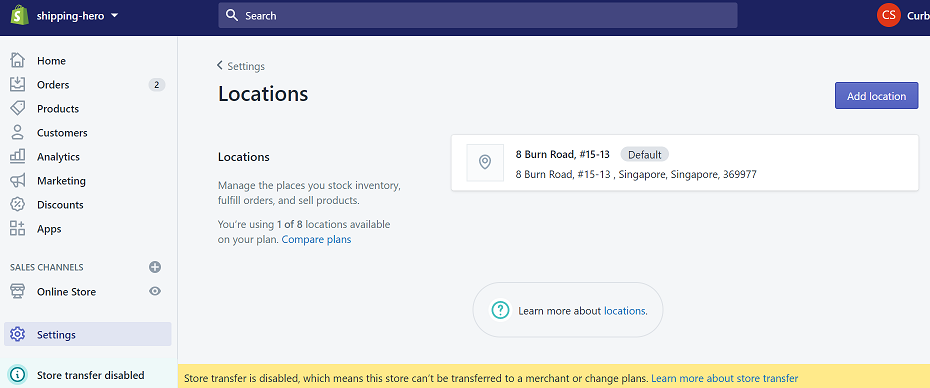Click the location pin icon thumbnail
The image size is (930, 388).
[x=485, y=162]
